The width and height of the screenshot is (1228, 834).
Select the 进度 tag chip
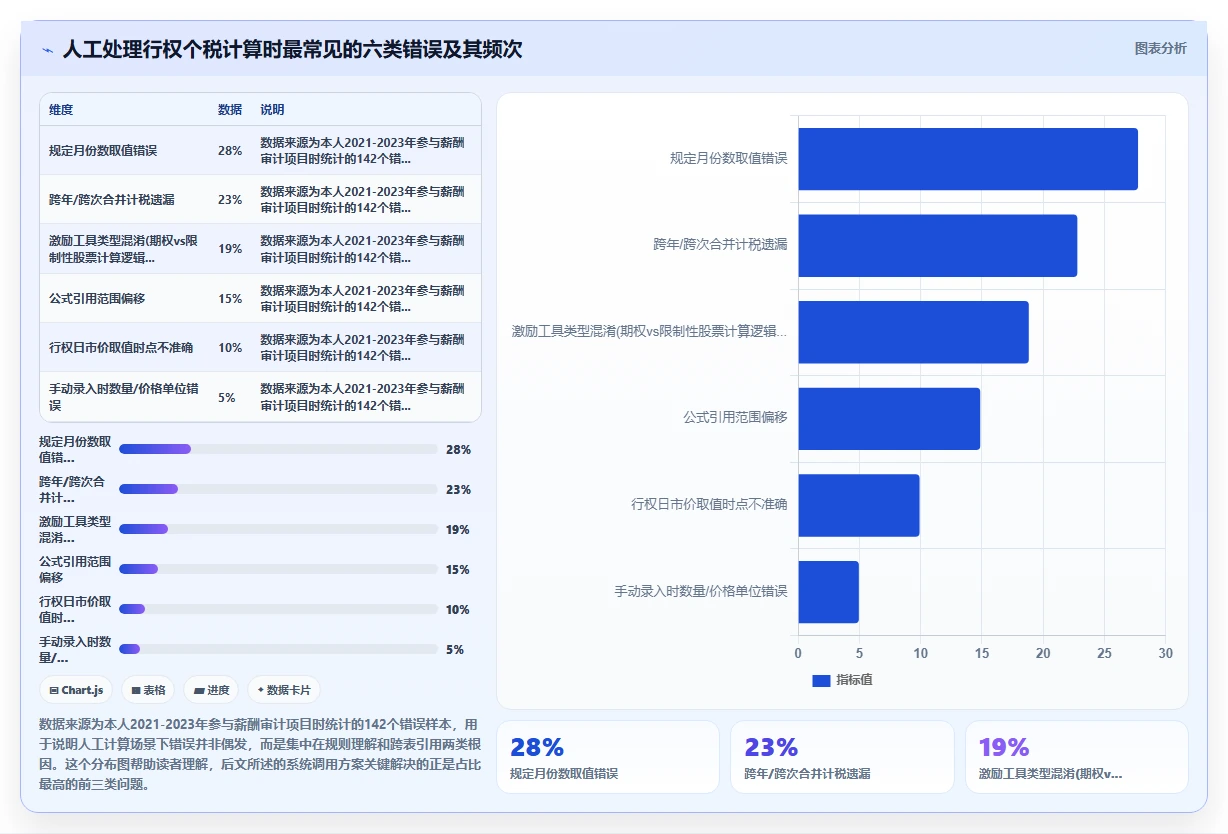pyautogui.click(x=211, y=690)
